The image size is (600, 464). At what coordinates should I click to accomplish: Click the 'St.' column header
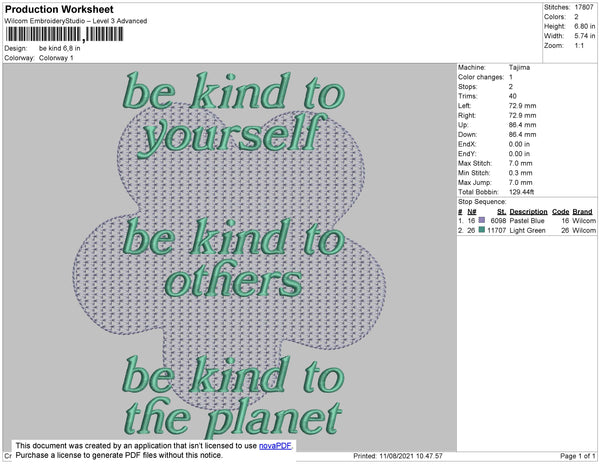[x=502, y=212]
